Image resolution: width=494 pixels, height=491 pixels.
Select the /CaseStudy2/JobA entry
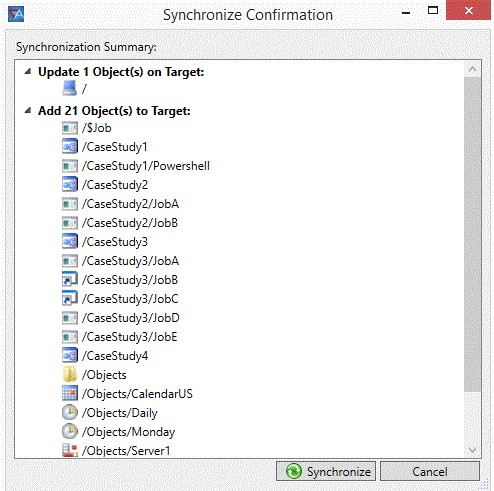130,204
